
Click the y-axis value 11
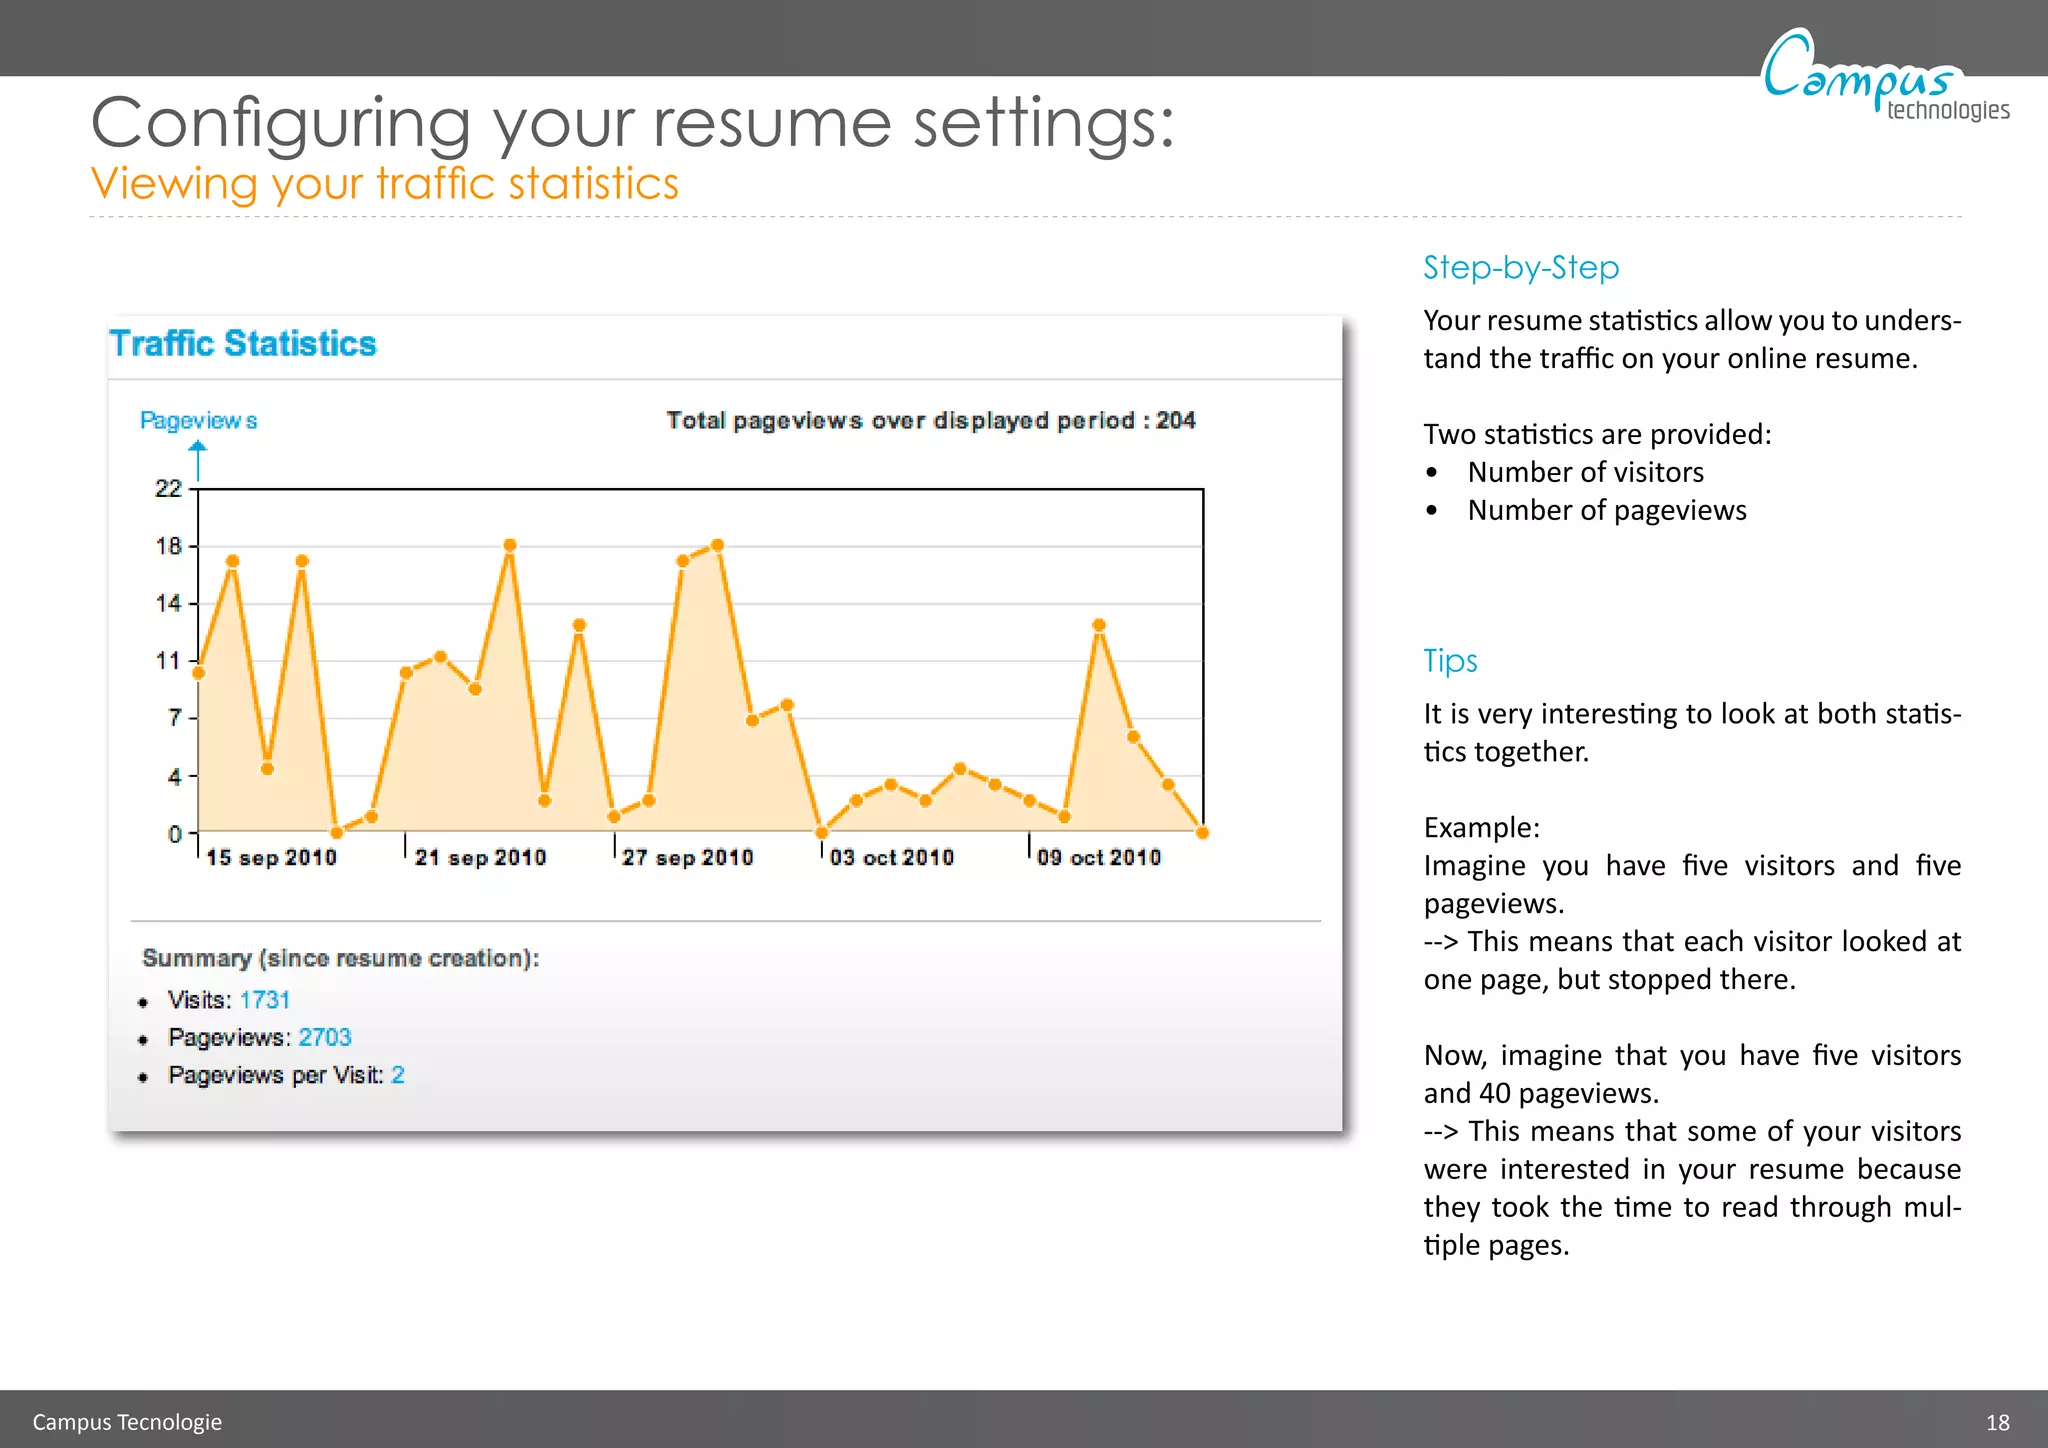(x=168, y=660)
